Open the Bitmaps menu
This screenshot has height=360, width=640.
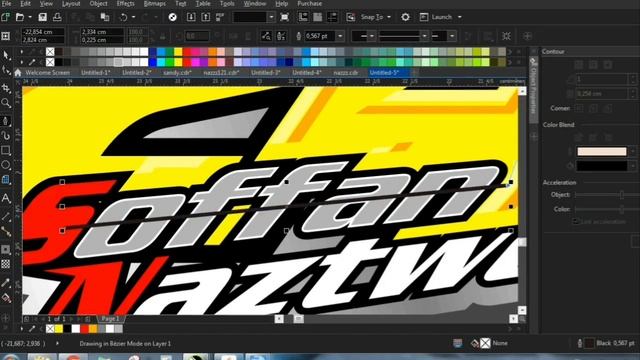(155, 3)
